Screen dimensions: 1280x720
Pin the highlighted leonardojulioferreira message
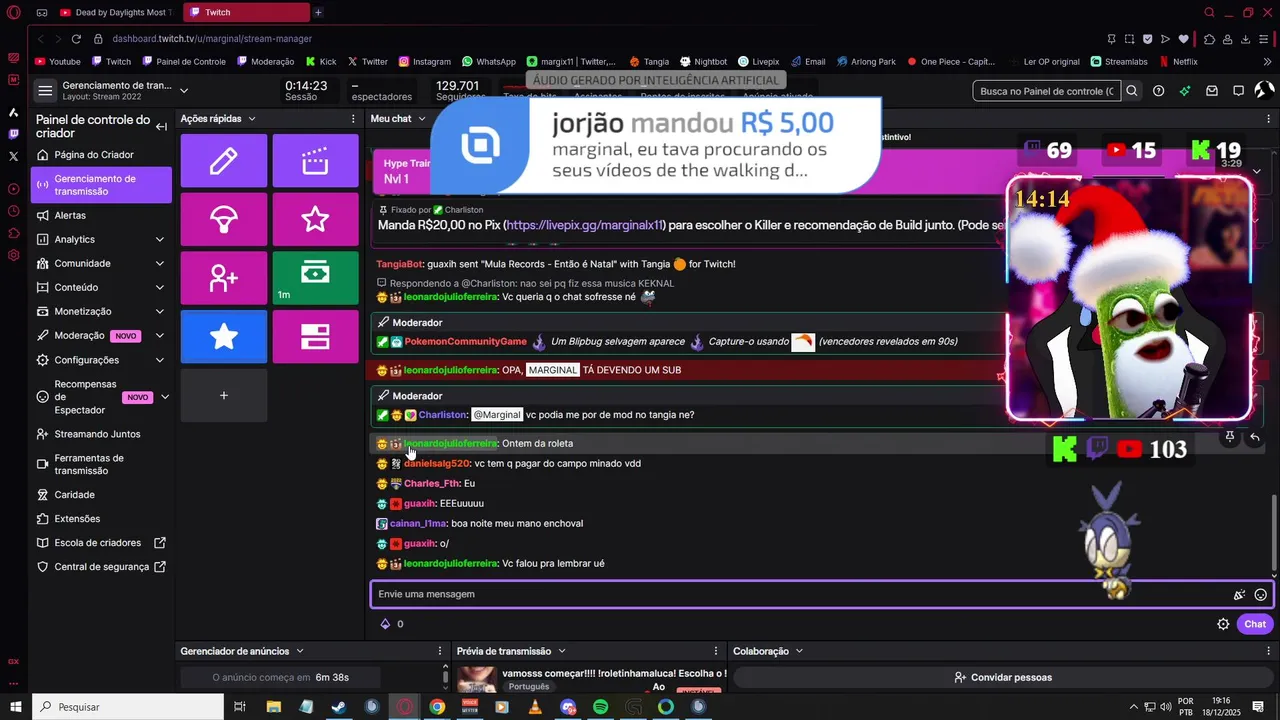1230,437
